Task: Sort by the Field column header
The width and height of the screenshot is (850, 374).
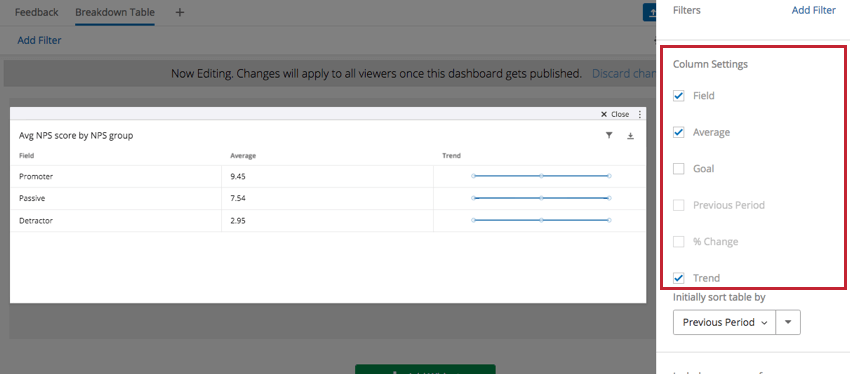Action: 27,156
